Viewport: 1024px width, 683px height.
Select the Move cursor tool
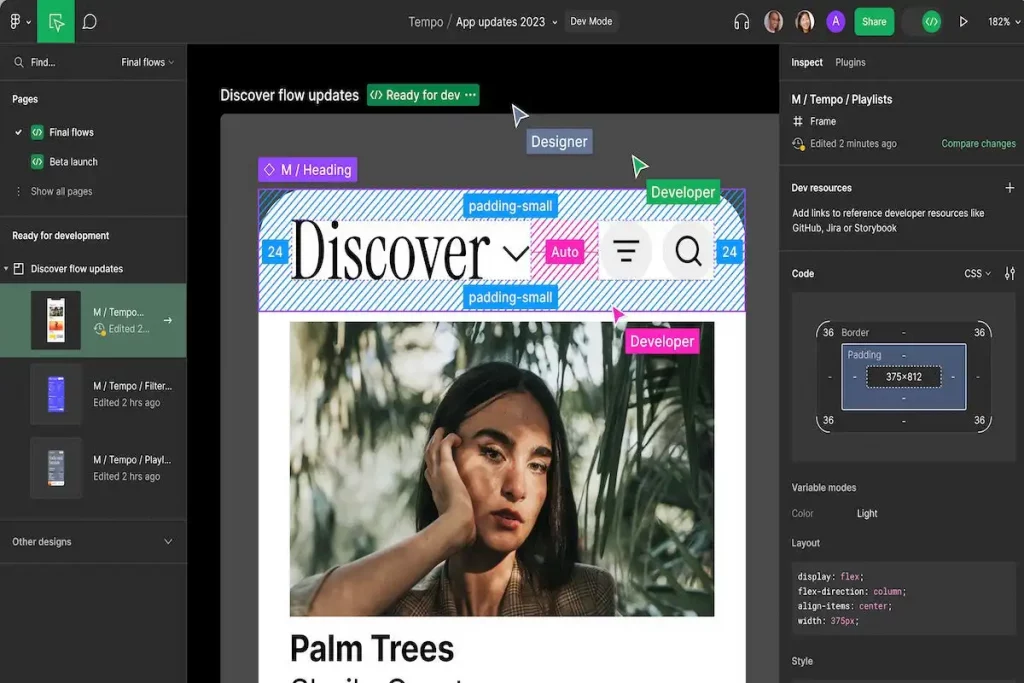click(56, 22)
